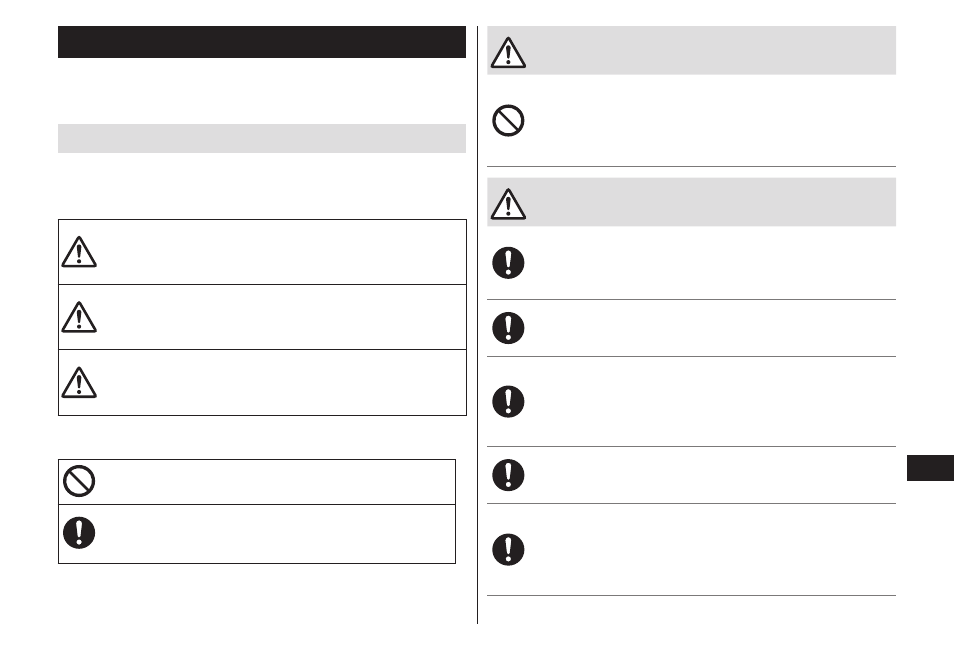The width and height of the screenshot is (954, 671).
Task: Click the blank area of the top-right gray header bar
Action: pyautogui.click(x=712, y=50)
